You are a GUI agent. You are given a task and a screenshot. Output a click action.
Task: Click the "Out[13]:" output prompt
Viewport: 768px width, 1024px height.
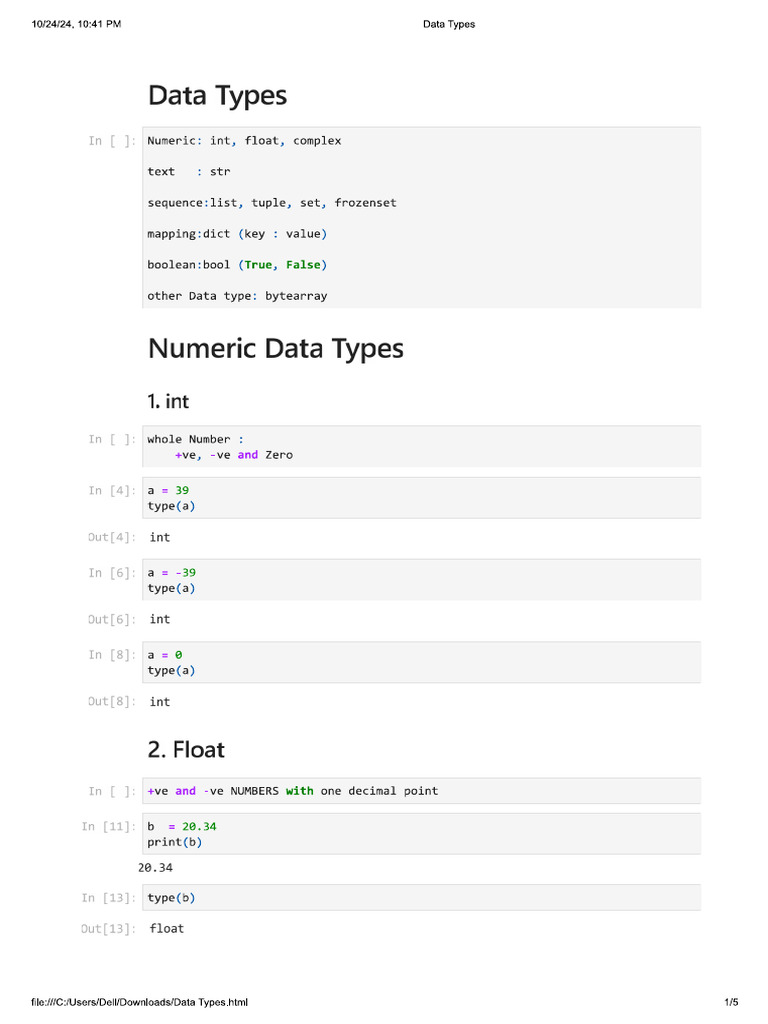click(x=108, y=929)
